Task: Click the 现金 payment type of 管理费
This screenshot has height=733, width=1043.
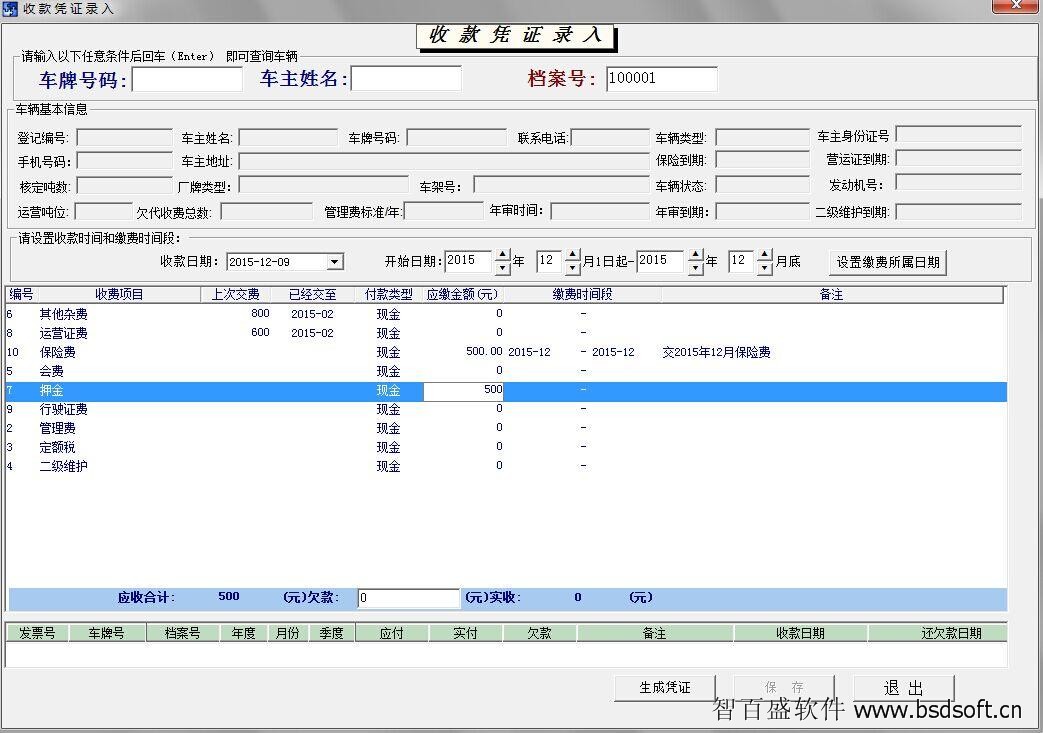Action: point(388,428)
